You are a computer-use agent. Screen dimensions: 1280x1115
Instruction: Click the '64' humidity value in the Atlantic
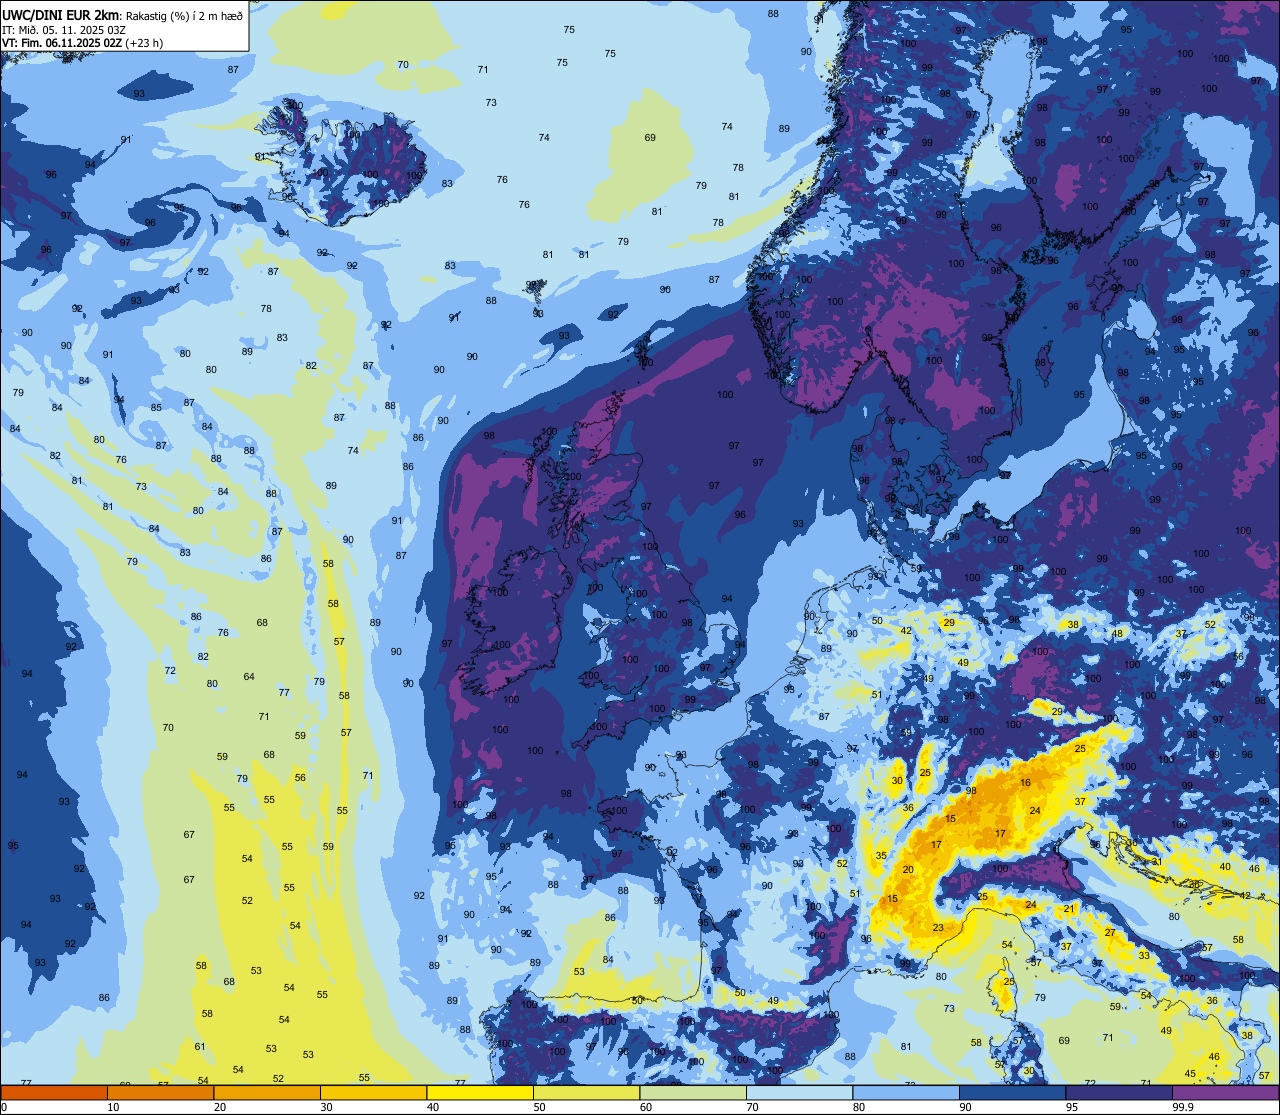click(249, 677)
